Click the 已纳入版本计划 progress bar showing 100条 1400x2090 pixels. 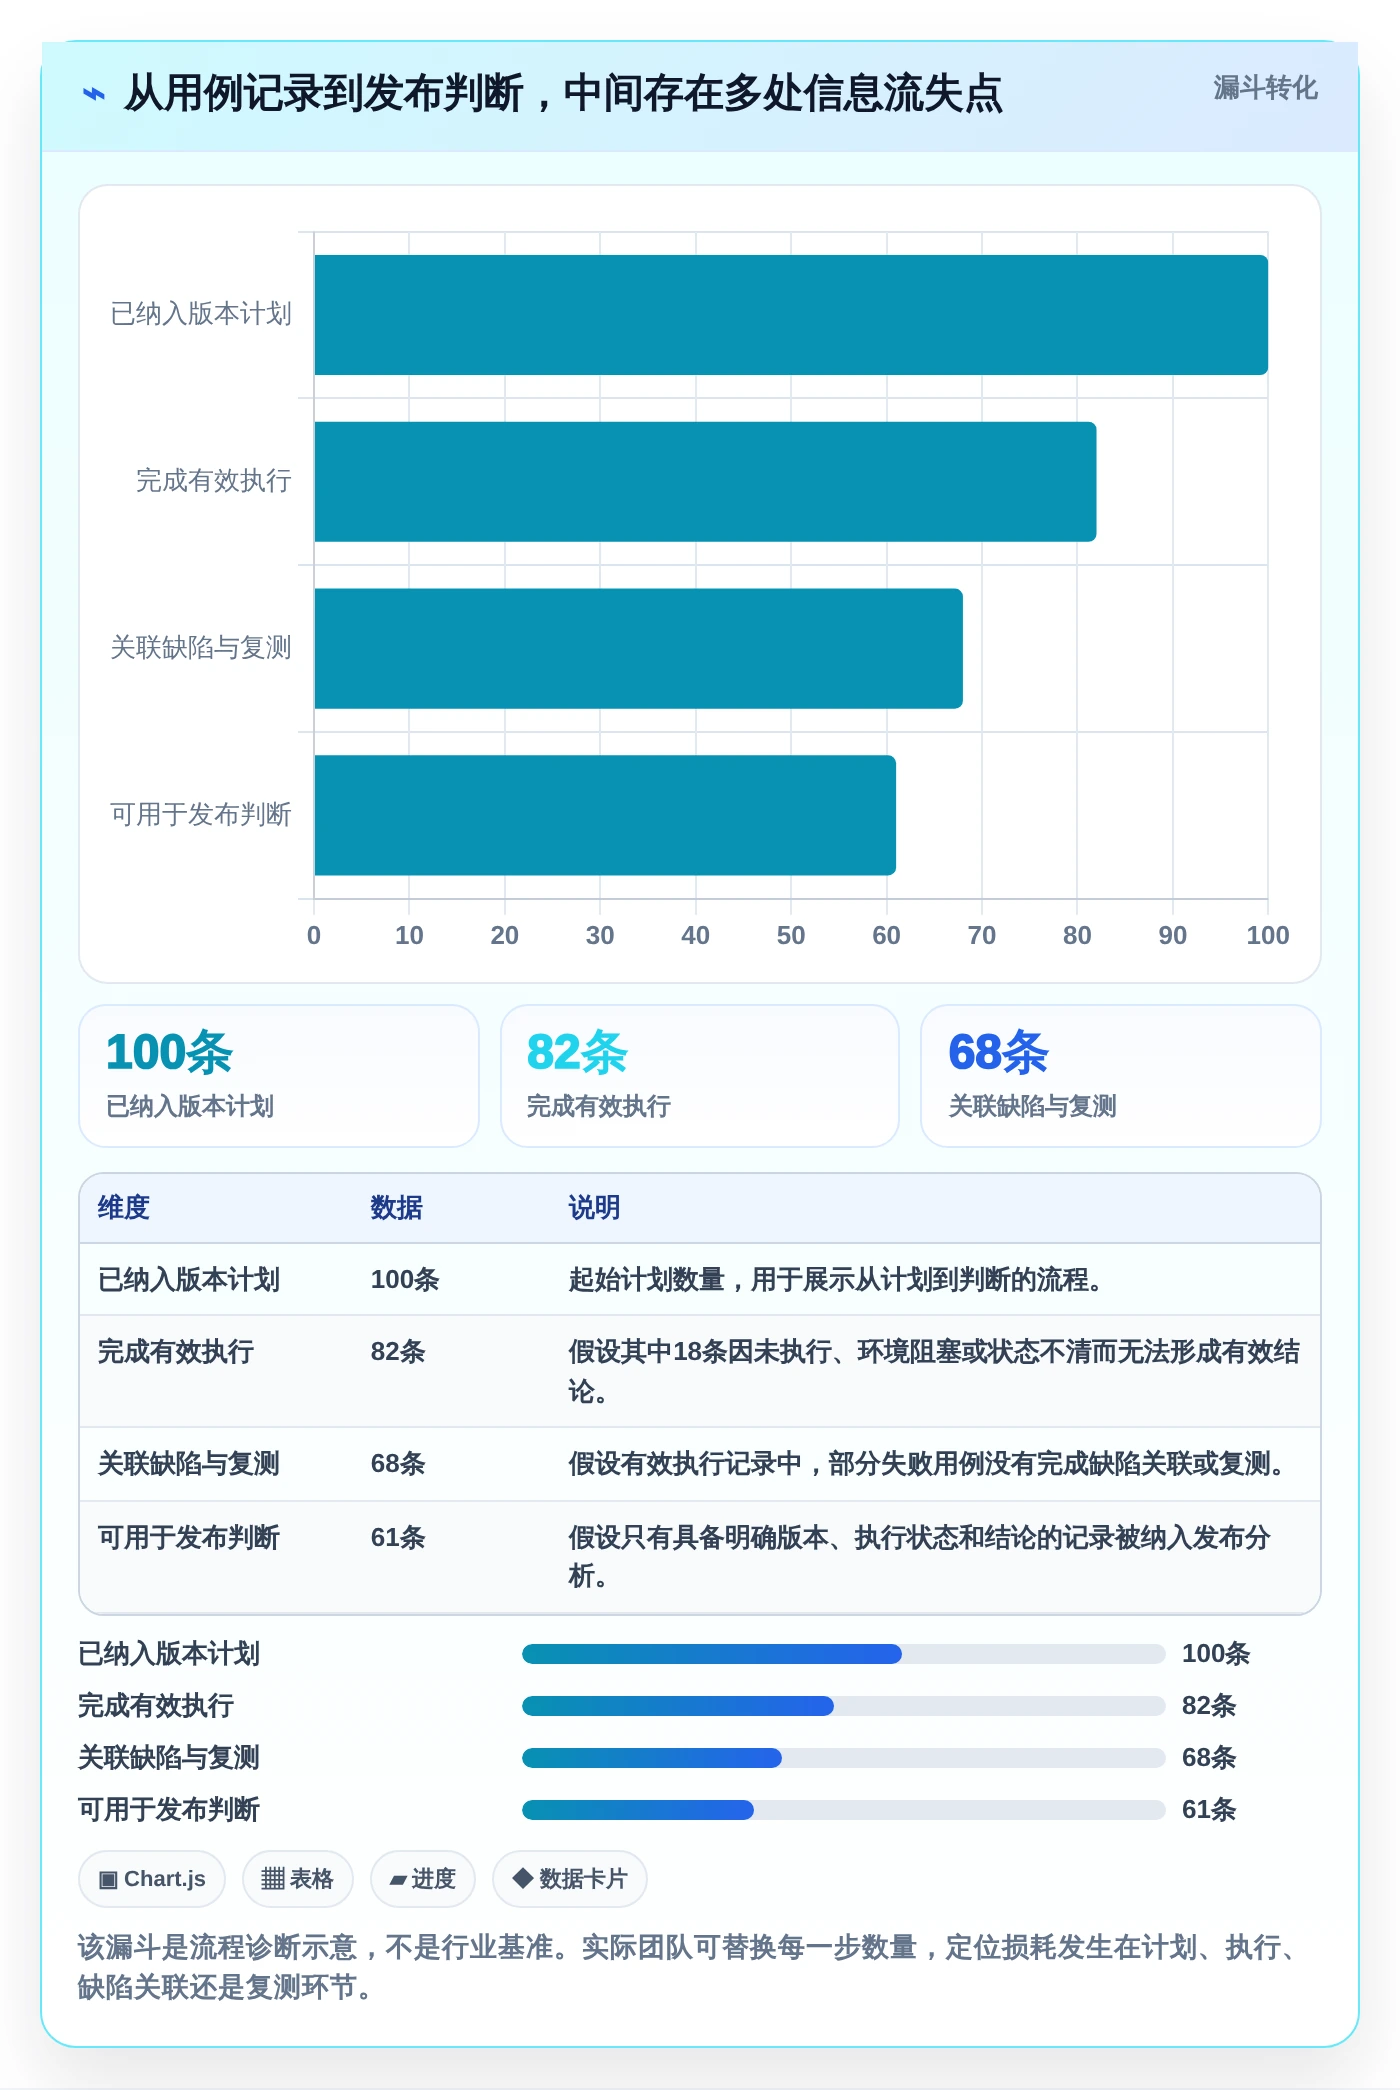[x=843, y=1654]
